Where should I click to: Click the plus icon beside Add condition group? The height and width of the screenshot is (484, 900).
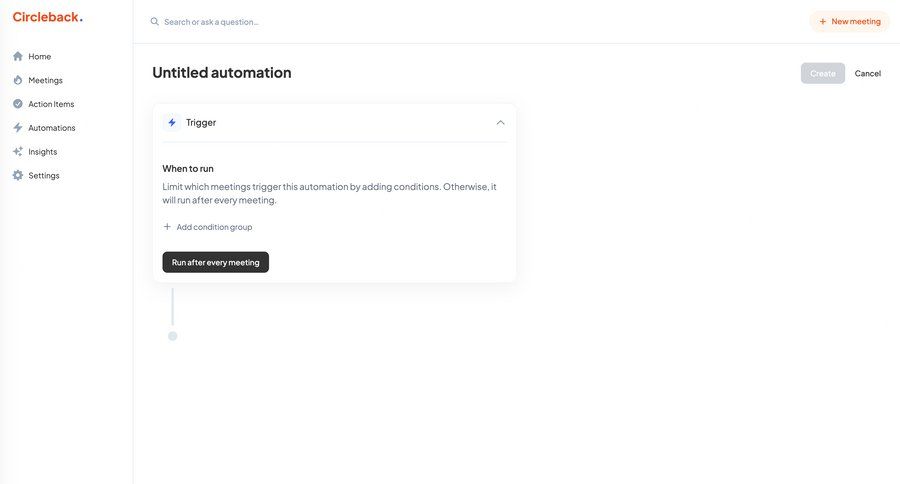pyautogui.click(x=167, y=227)
